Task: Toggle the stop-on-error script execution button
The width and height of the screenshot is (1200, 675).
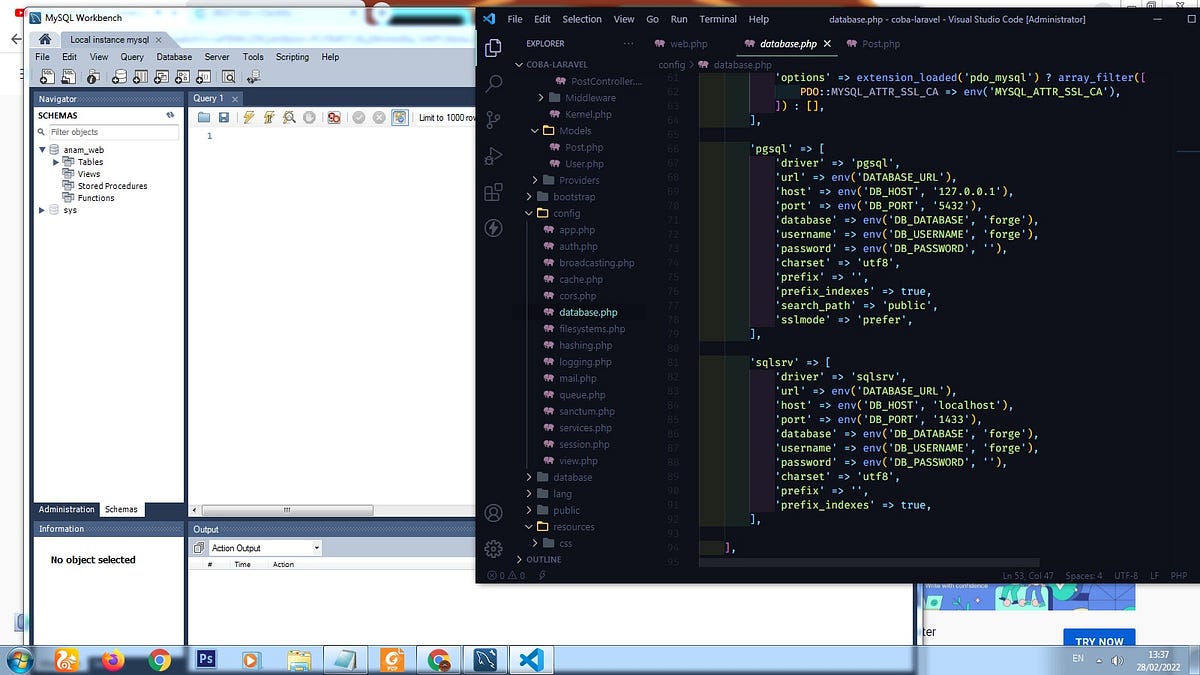Action: pos(335,118)
